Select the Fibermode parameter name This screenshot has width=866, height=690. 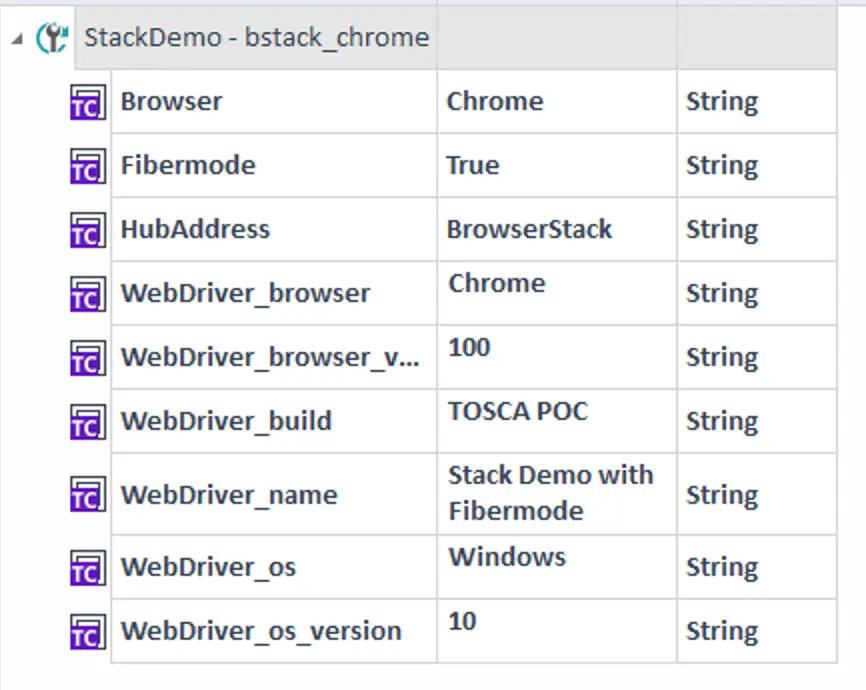coord(188,165)
